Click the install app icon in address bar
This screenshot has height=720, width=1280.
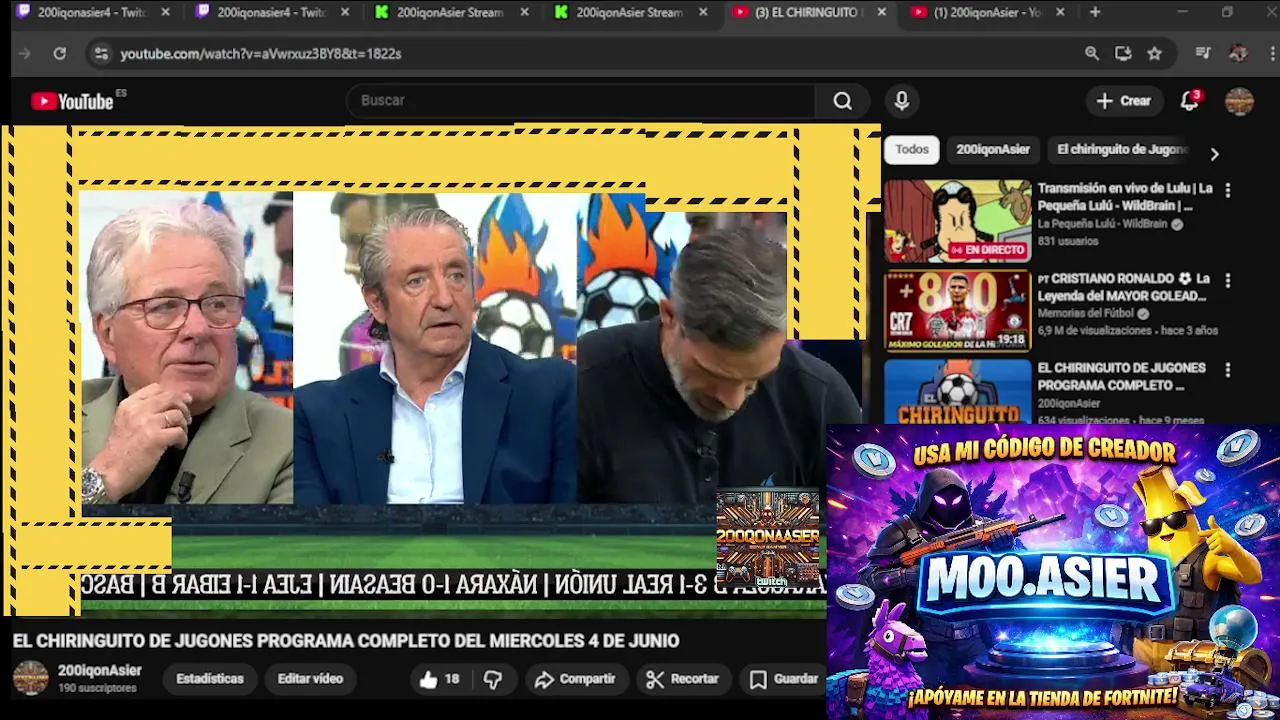[1123, 54]
